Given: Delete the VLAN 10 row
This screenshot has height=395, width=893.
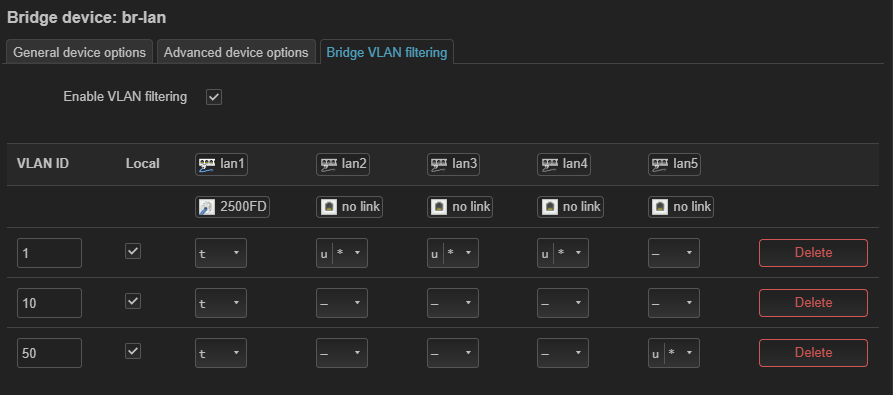Looking at the screenshot, I should pos(813,303).
